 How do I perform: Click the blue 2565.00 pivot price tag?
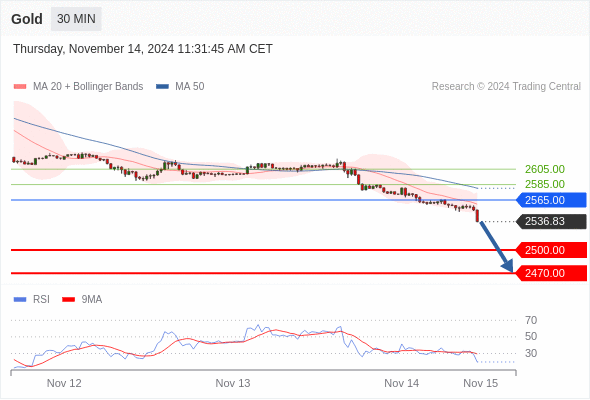[551, 200]
